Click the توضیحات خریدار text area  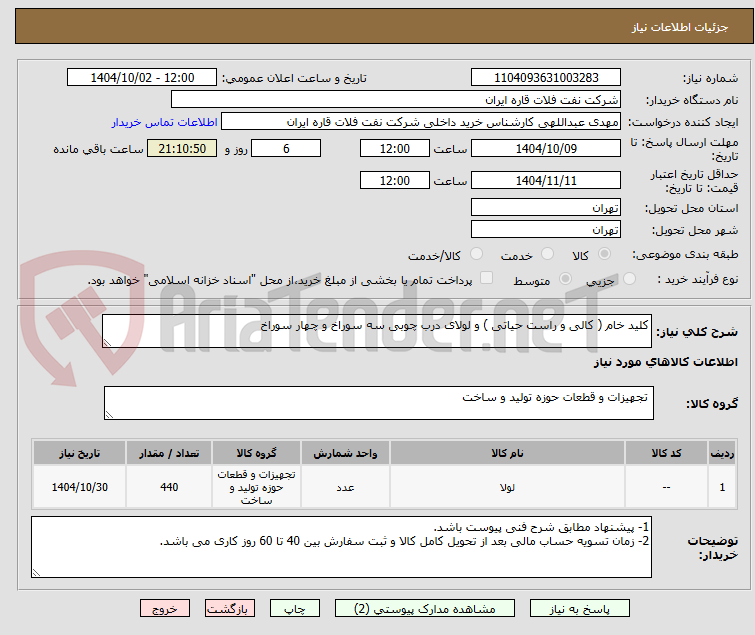coord(341,547)
